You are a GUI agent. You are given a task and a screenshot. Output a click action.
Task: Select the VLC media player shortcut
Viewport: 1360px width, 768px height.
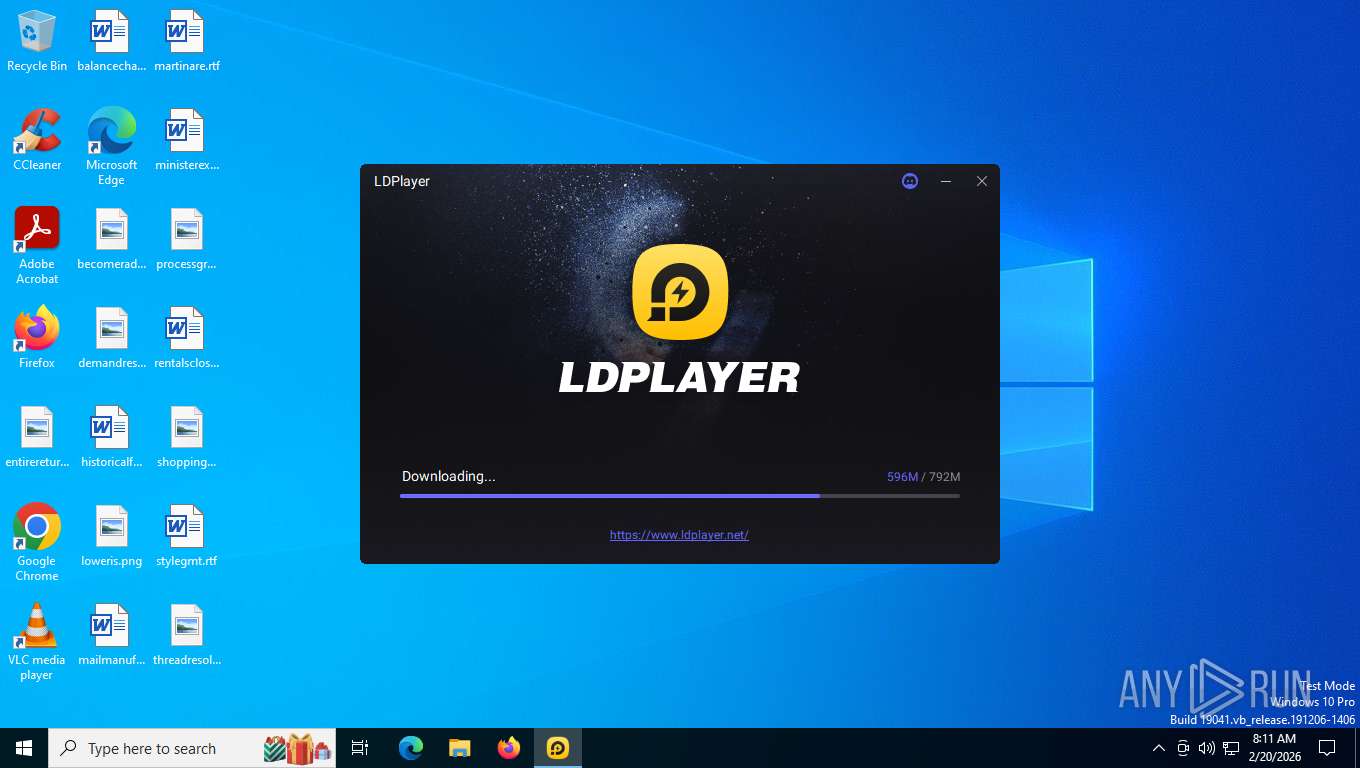(37, 642)
